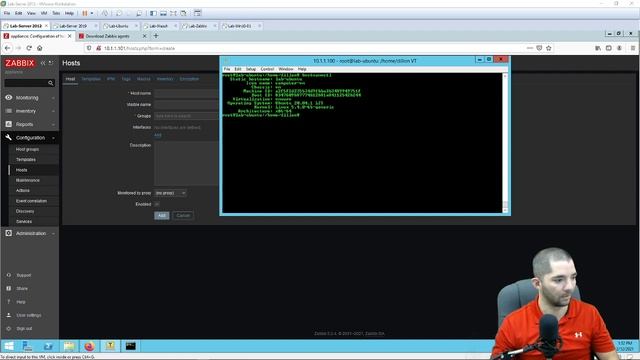Open Templates in Configuration menu
This screenshot has height=360, width=640.
coord(26,160)
